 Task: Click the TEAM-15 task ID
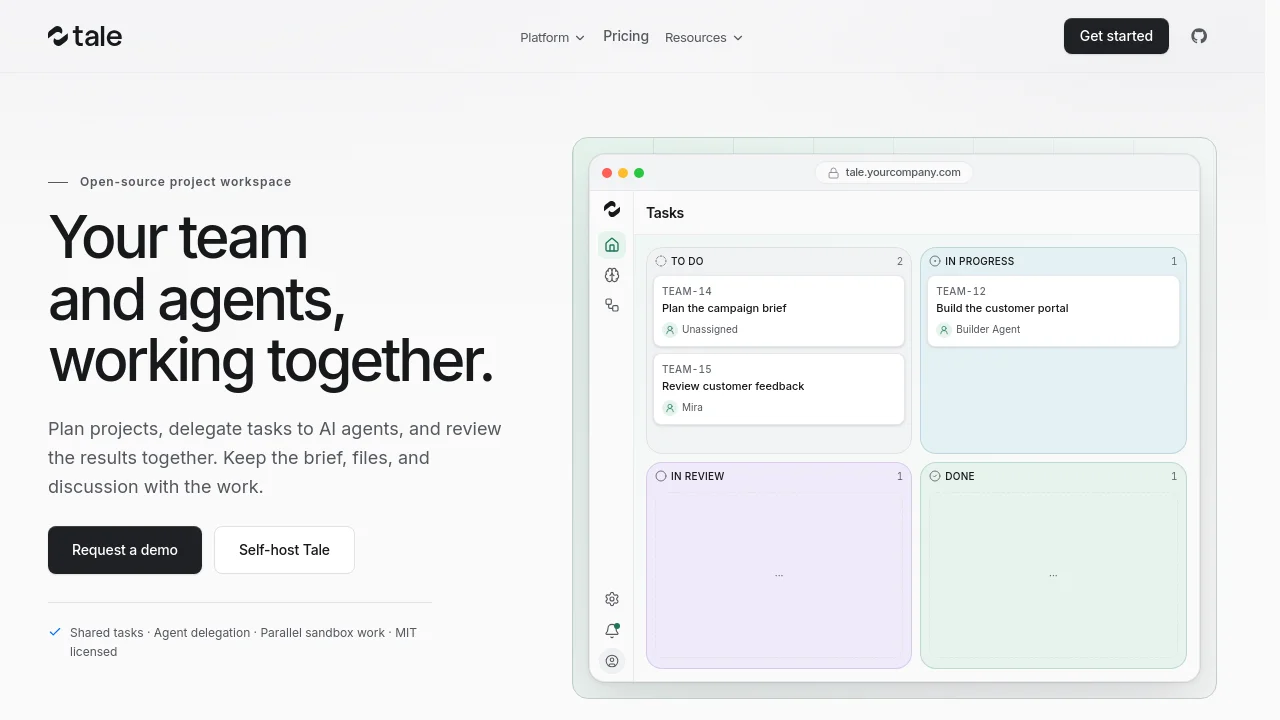[x=687, y=369]
